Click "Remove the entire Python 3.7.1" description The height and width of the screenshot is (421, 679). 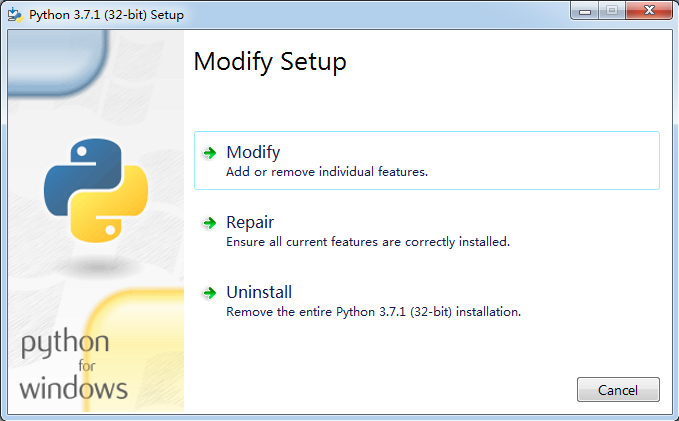374,312
